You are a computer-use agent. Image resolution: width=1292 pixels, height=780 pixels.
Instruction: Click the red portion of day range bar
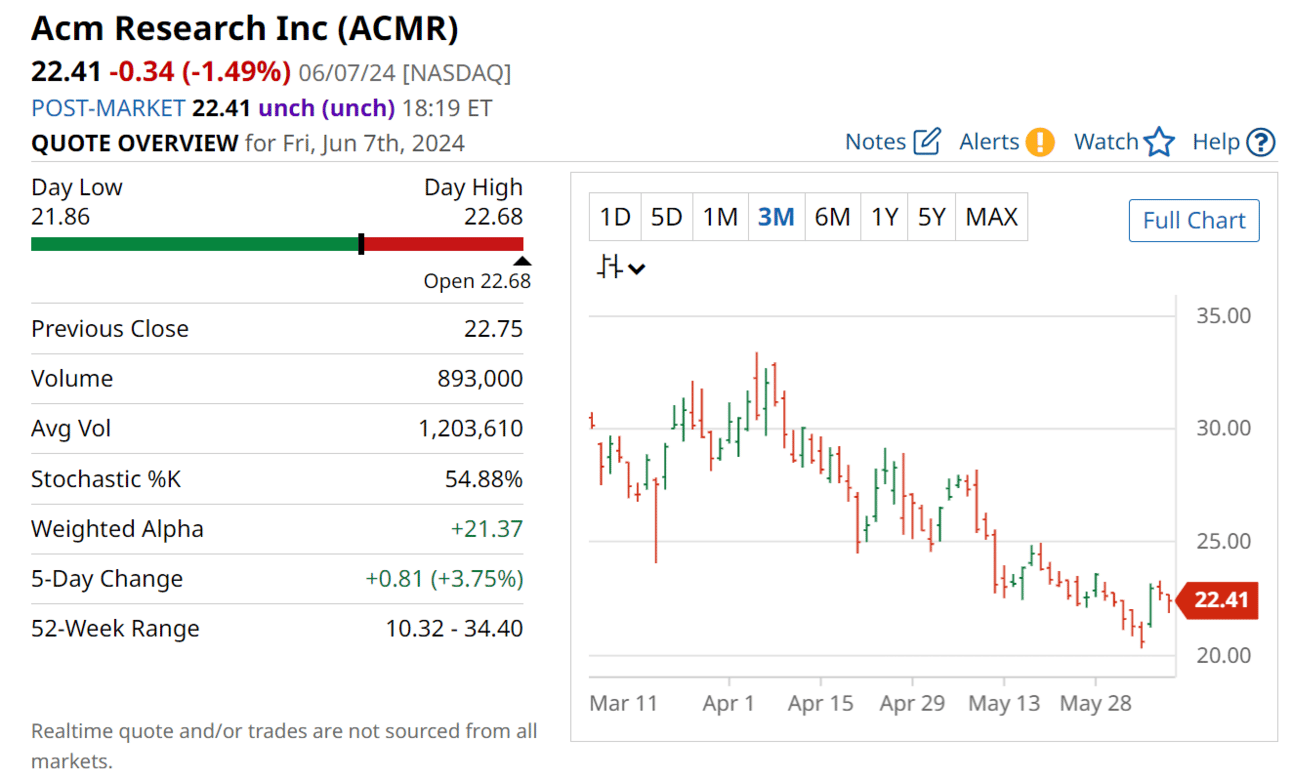[x=444, y=244]
